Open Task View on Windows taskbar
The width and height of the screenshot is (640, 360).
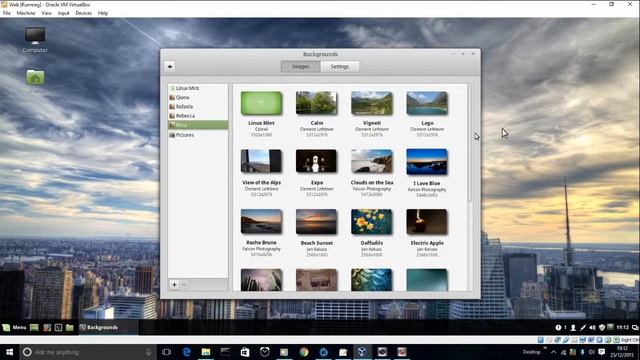click(166, 352)
